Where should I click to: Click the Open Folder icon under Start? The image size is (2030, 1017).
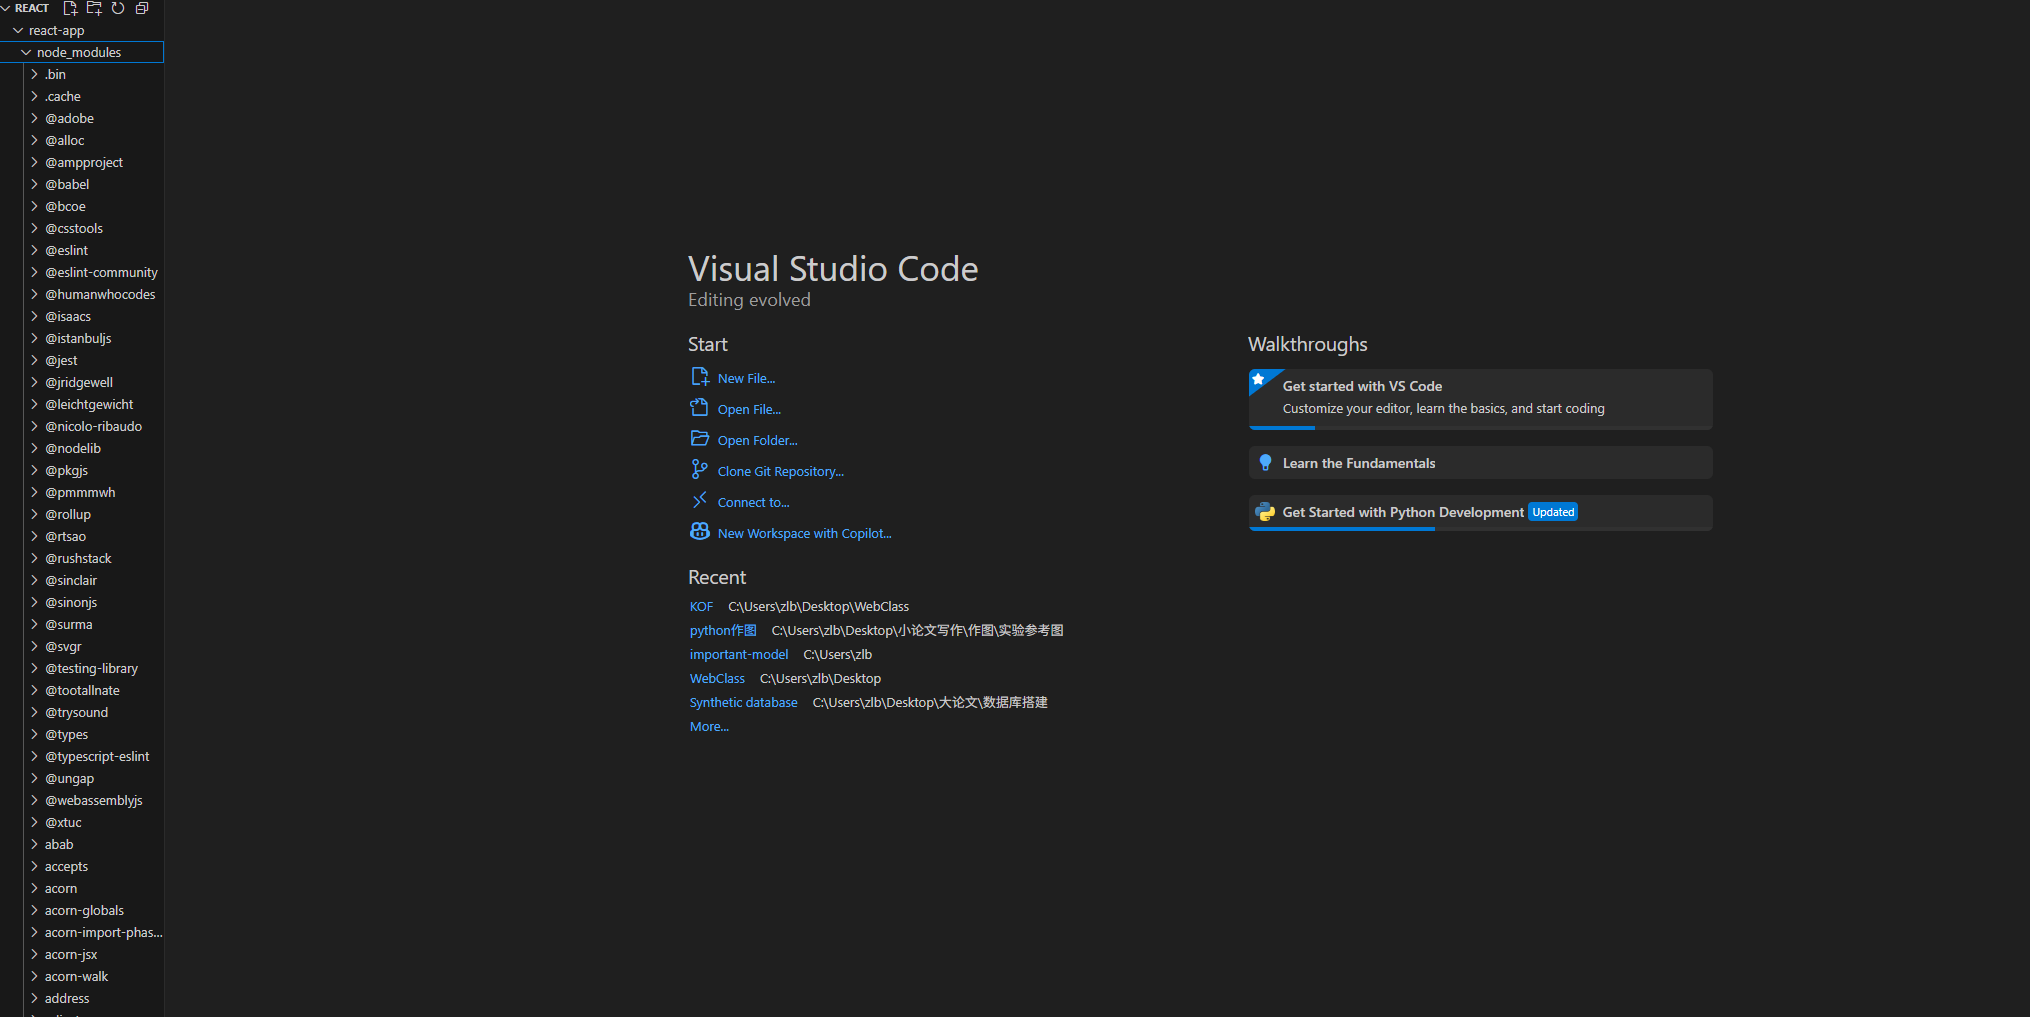pyautogui.click(x=700, y=439)
